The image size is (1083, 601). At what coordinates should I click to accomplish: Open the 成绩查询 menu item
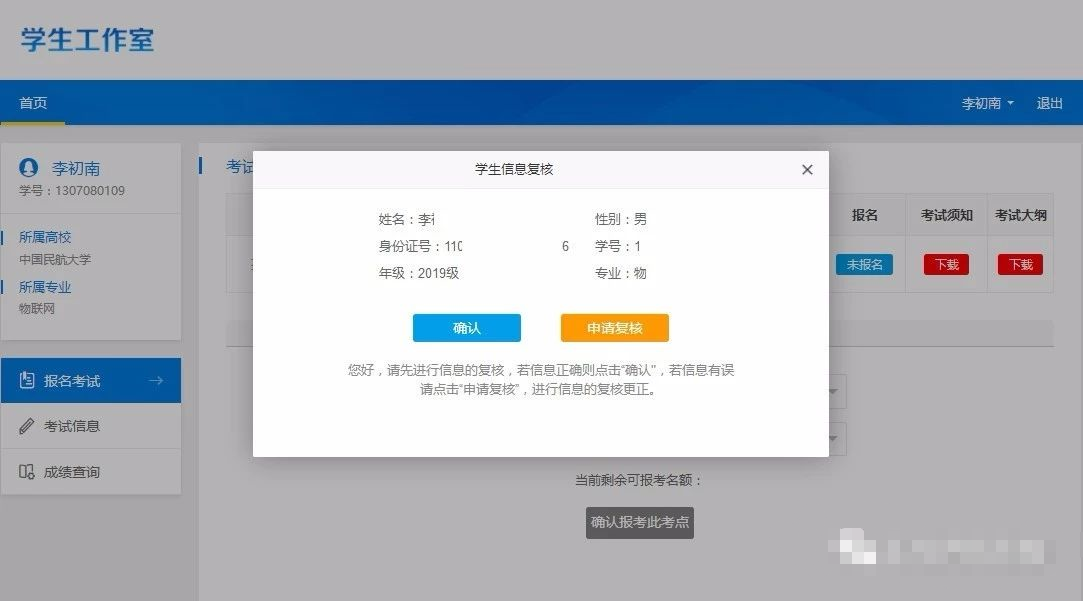(72, 472)
